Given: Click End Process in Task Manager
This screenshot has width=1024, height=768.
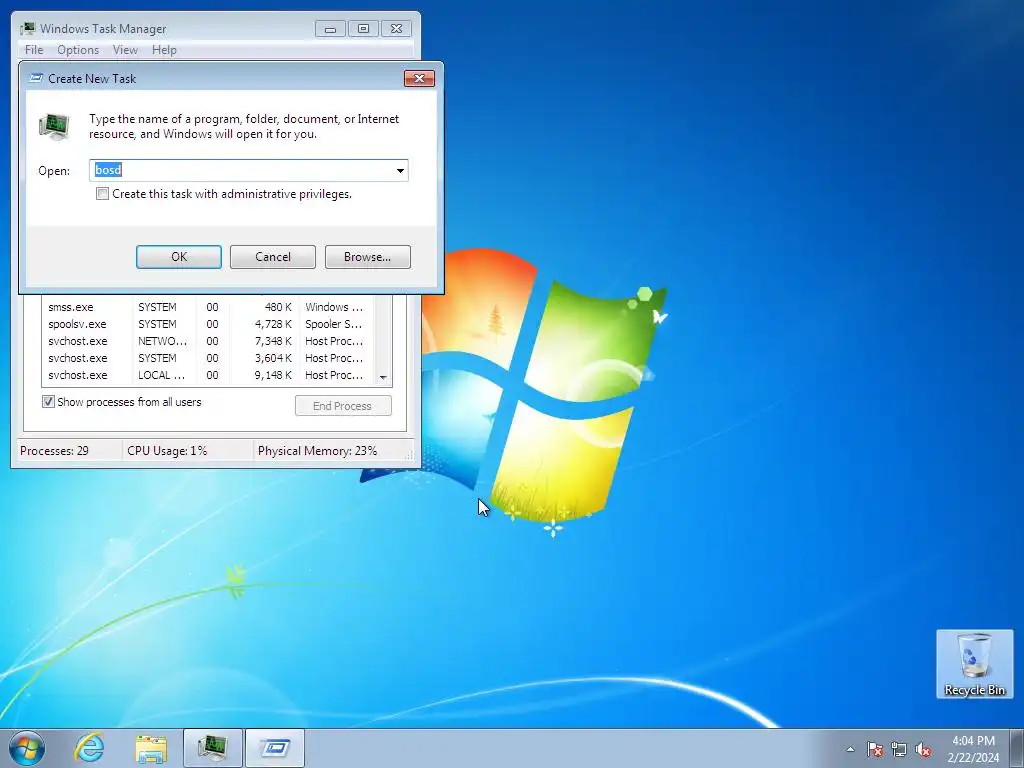Looking at the screenshot, I should [x=343, y=406].
